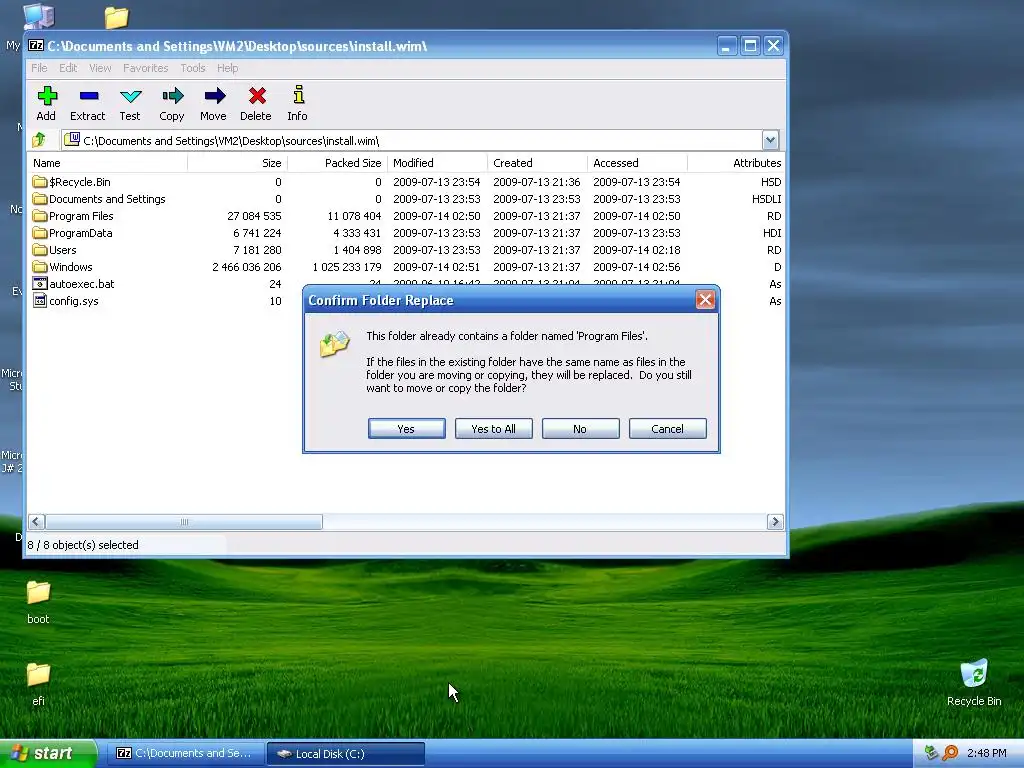This screenshot has height=768, width=1024.
Task: Click the 7-Zip title bar icon
Action: pos(36,46)
